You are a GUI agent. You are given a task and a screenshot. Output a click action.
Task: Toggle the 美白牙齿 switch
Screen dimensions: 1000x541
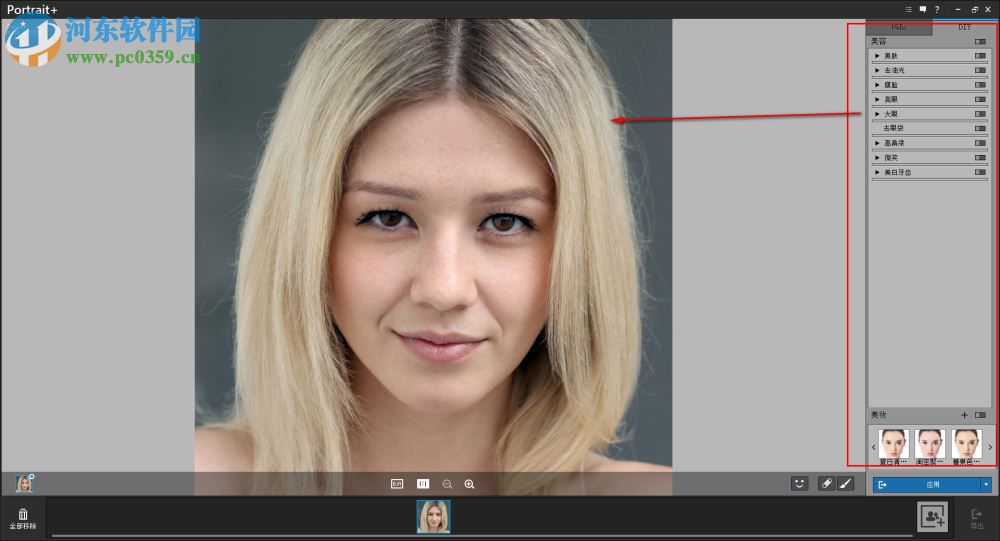(x=980, y=172)
